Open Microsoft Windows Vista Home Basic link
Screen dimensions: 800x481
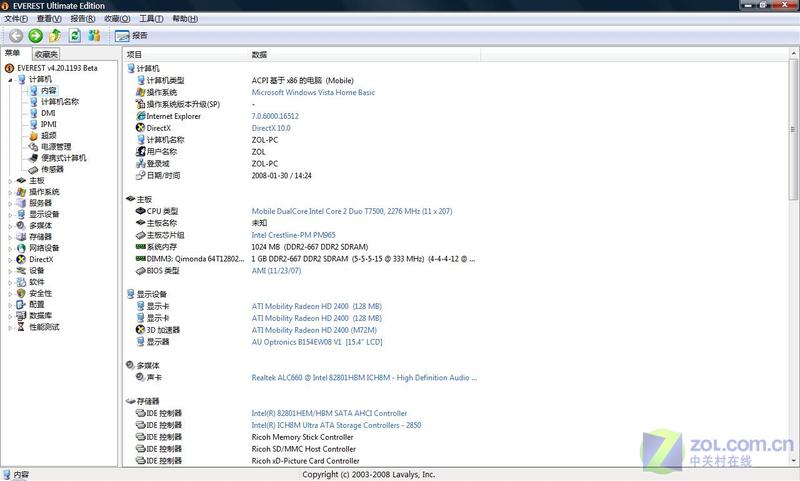coord(313,92)
